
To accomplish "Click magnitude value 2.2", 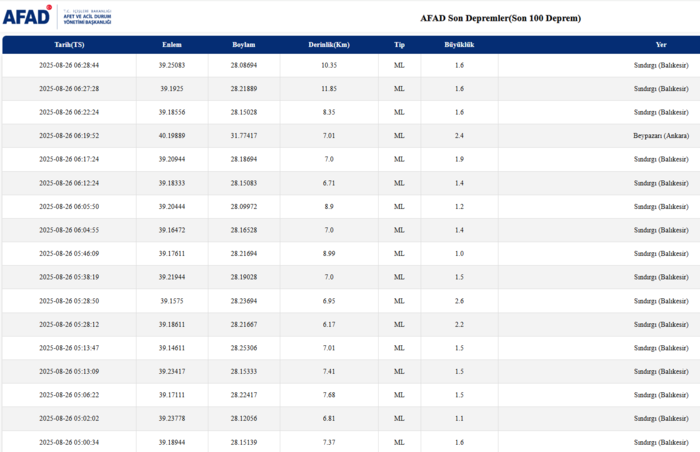I will (459, 325).
